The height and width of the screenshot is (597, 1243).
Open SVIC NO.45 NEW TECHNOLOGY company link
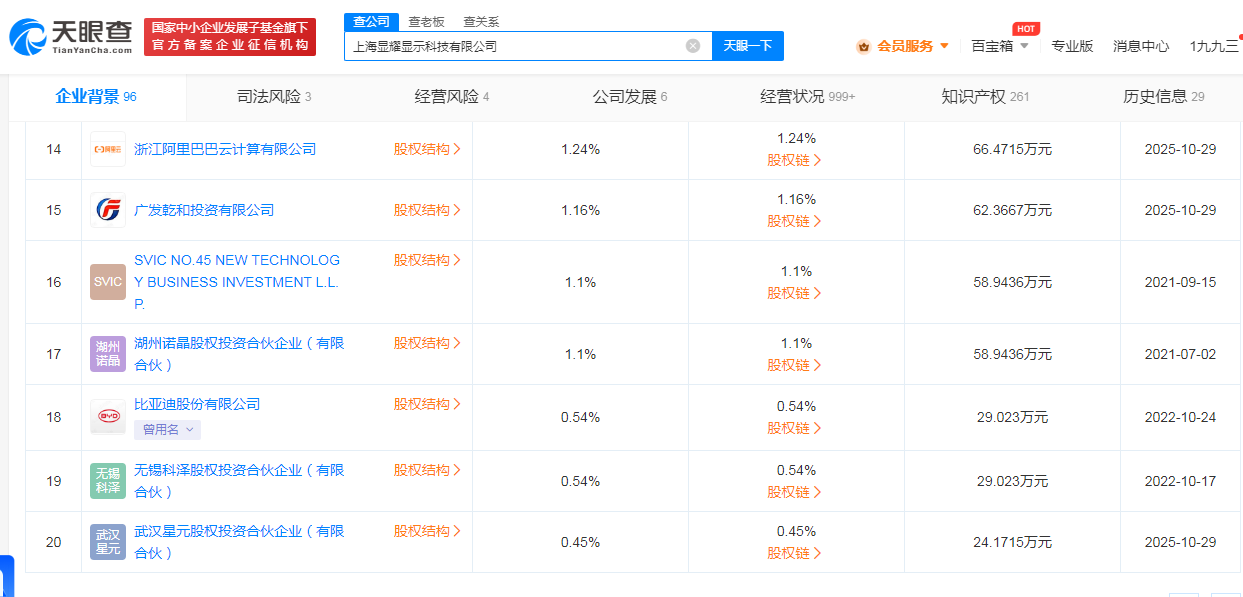[x=237, y=282]
